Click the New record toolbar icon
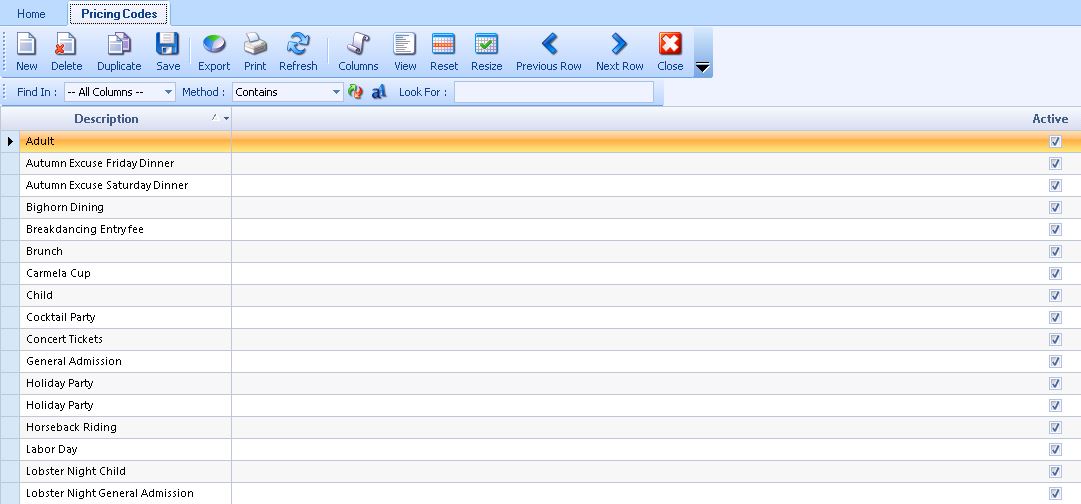 [x=27, y=52]
